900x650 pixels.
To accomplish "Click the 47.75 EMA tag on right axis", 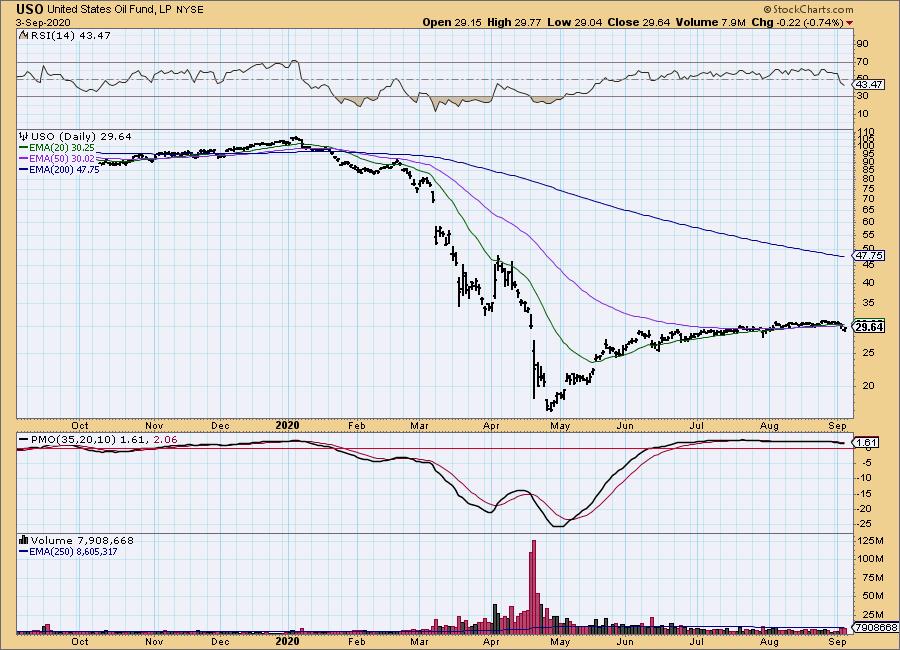I will 868,256.
